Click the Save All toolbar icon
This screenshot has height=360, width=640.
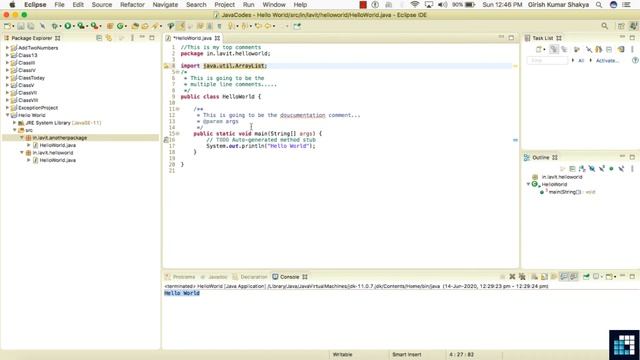pos(31,26)
